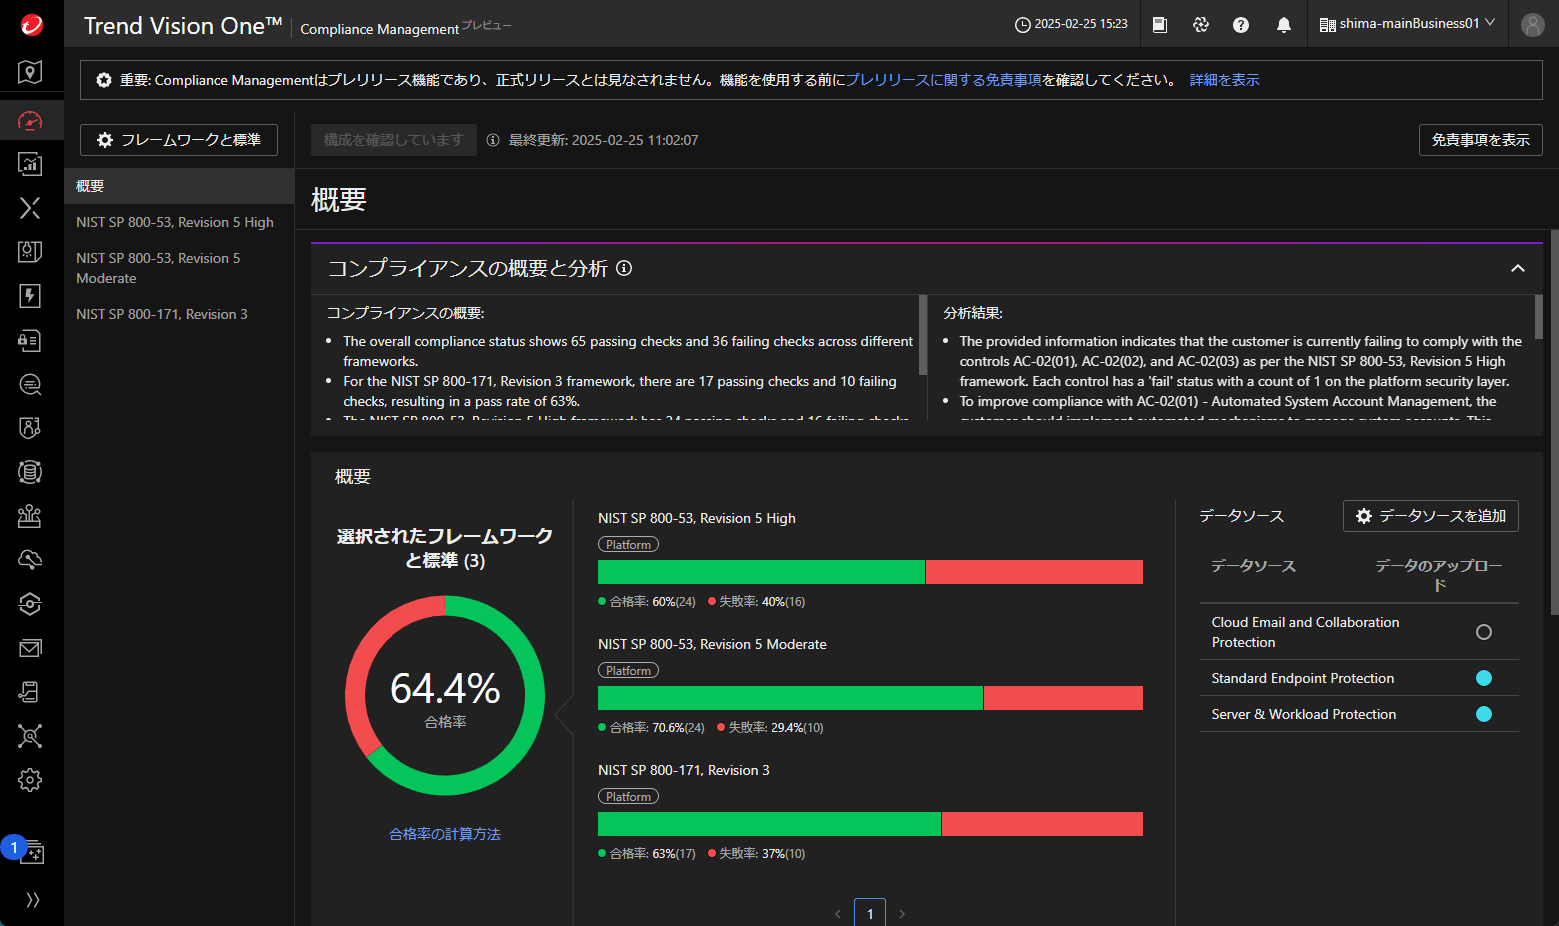Click the info icon beside 最終更新
1559x926 pixels.
pos(493,140)
